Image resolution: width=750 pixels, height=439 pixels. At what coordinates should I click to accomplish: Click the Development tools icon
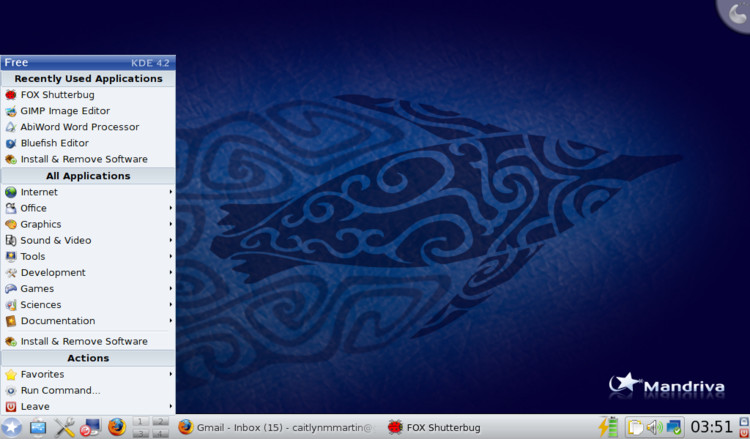tap(11, 273)
